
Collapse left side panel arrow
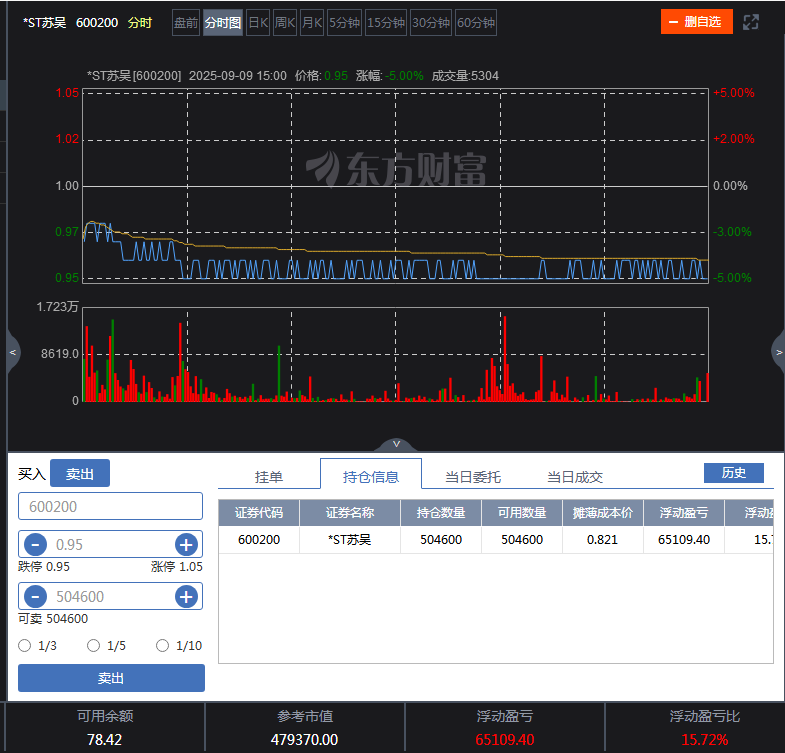click(x=13, y=352)
